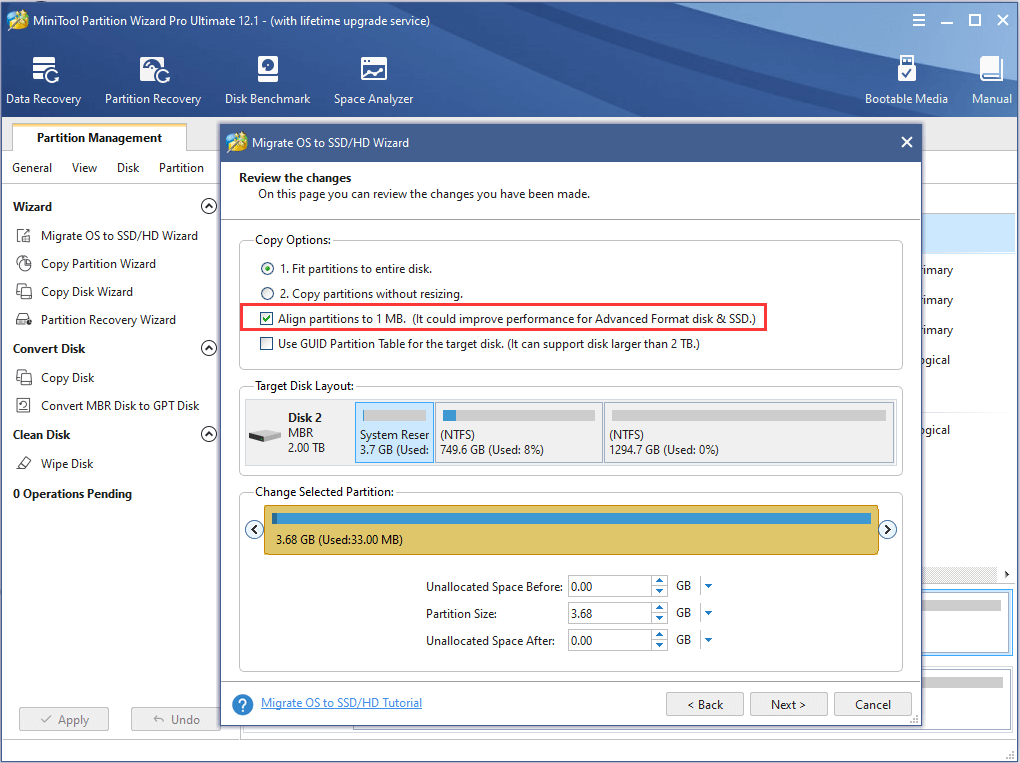Click the Back button
Image resolution: width=1020 pixels, height=763 pixels.
point(705,704)
